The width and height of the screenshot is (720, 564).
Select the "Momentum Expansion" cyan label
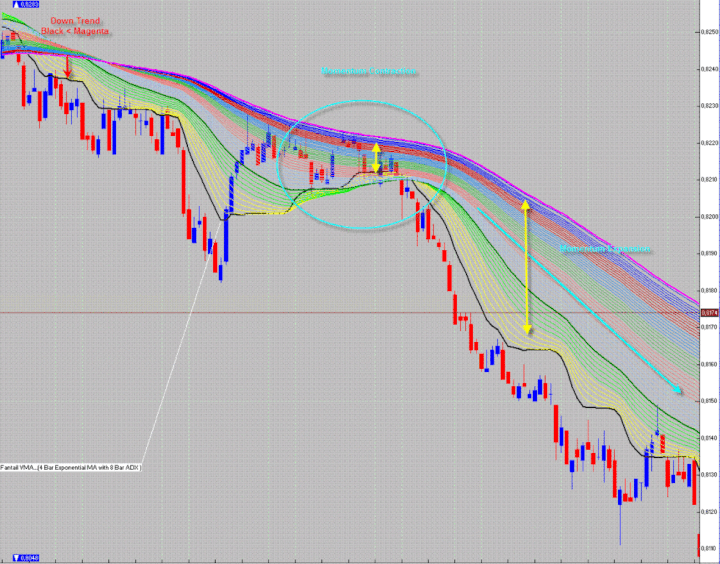click(x=605, y=249)
